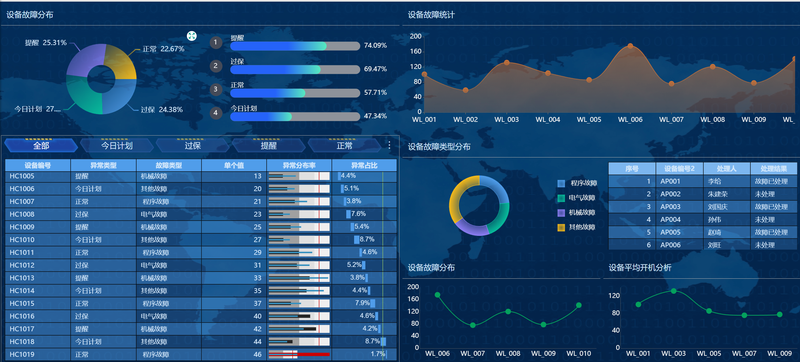
Task: Switch to the 过保 tab
Action: click(193, 146)
